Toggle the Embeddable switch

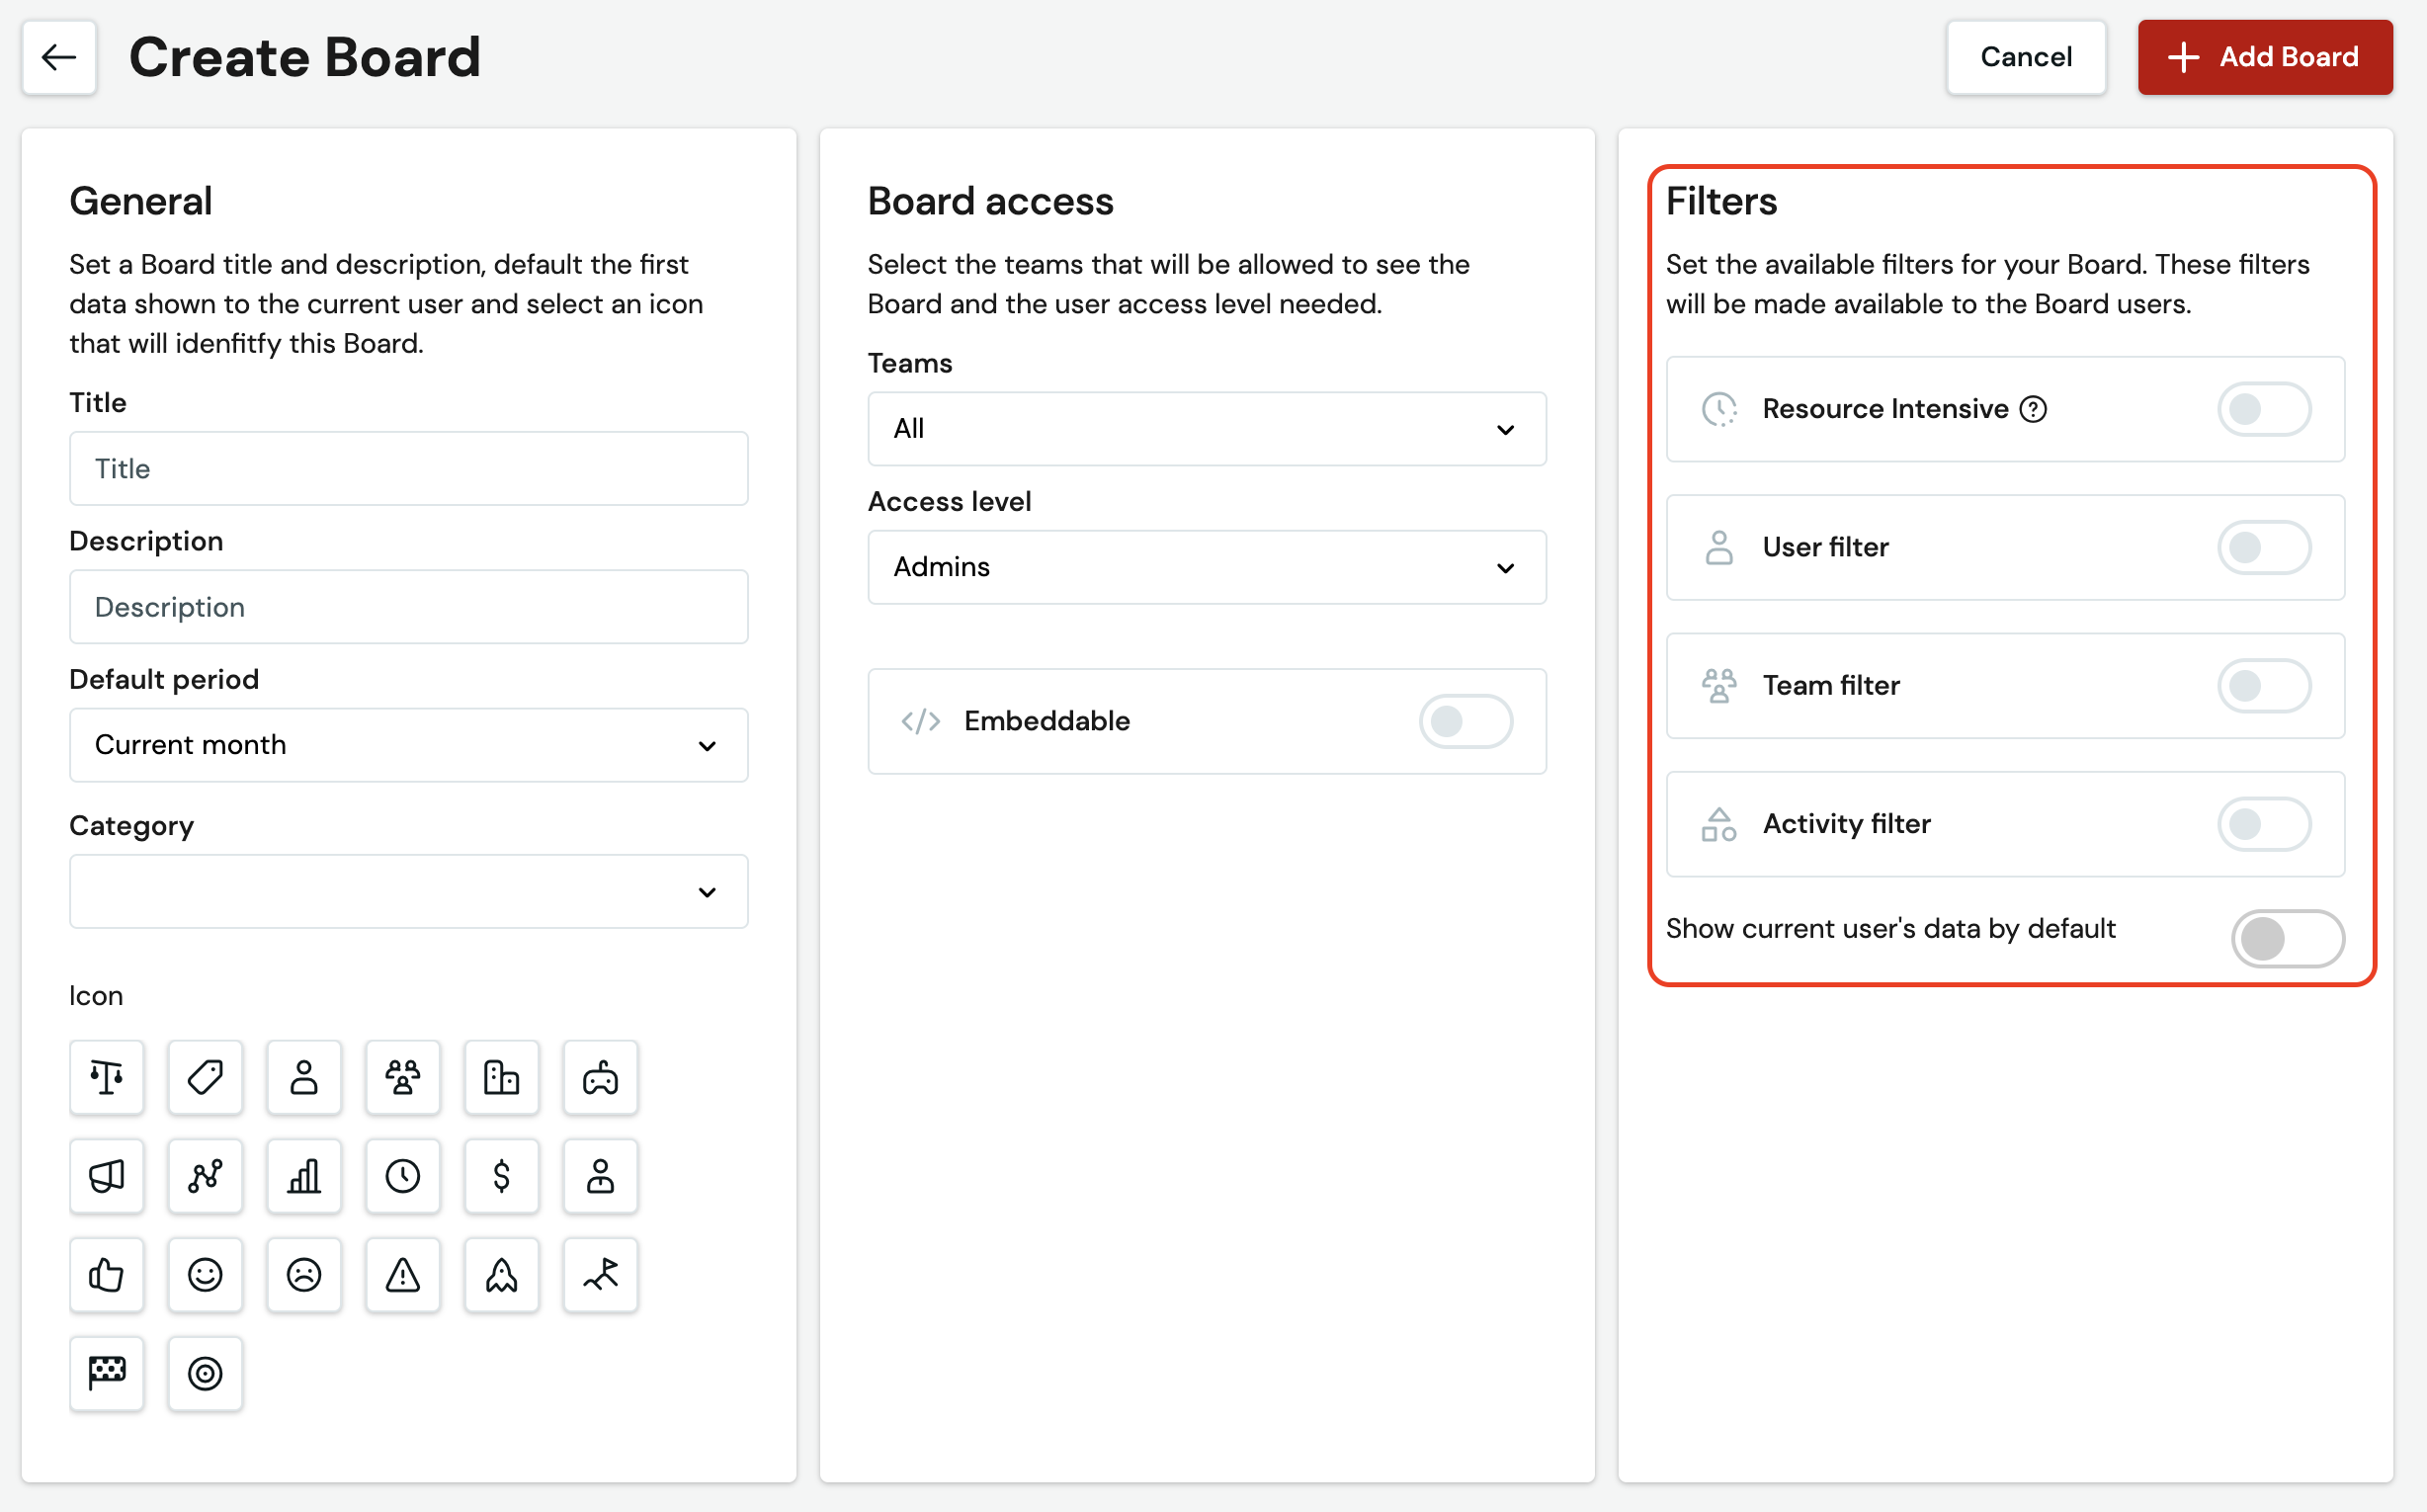coord(1465,721)
